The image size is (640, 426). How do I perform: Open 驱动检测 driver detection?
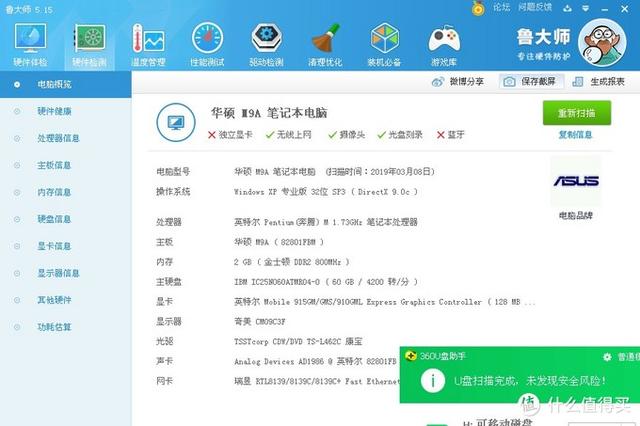pyautogui.click(x=266, y=45)
